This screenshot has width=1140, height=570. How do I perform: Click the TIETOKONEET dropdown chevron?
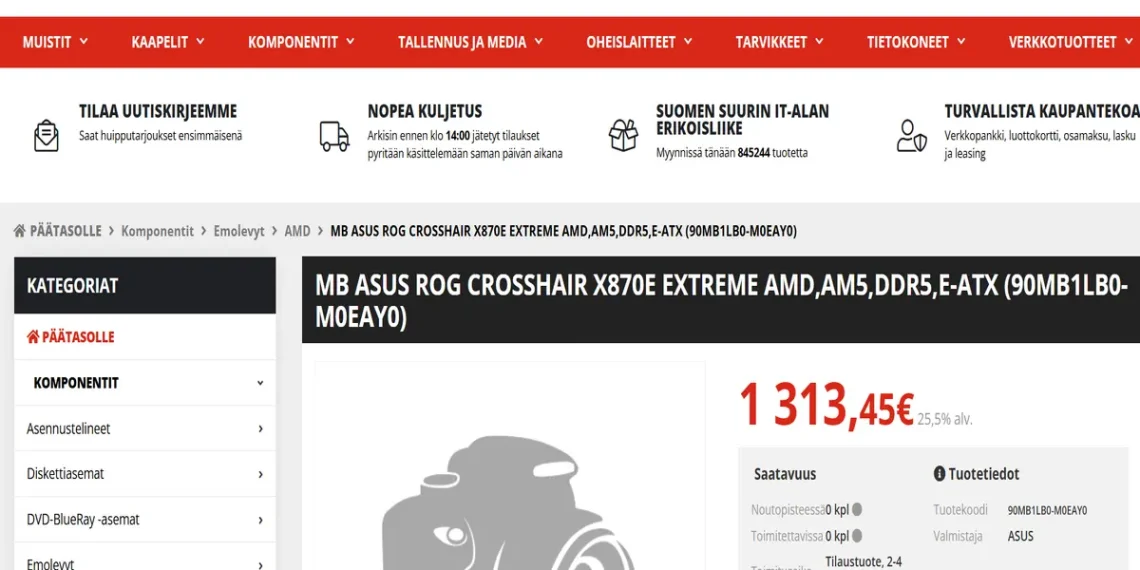point(960,41)
